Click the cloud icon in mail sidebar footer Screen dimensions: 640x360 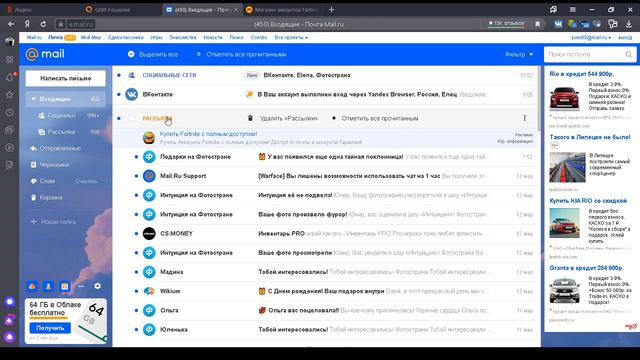tap(32, 287)
